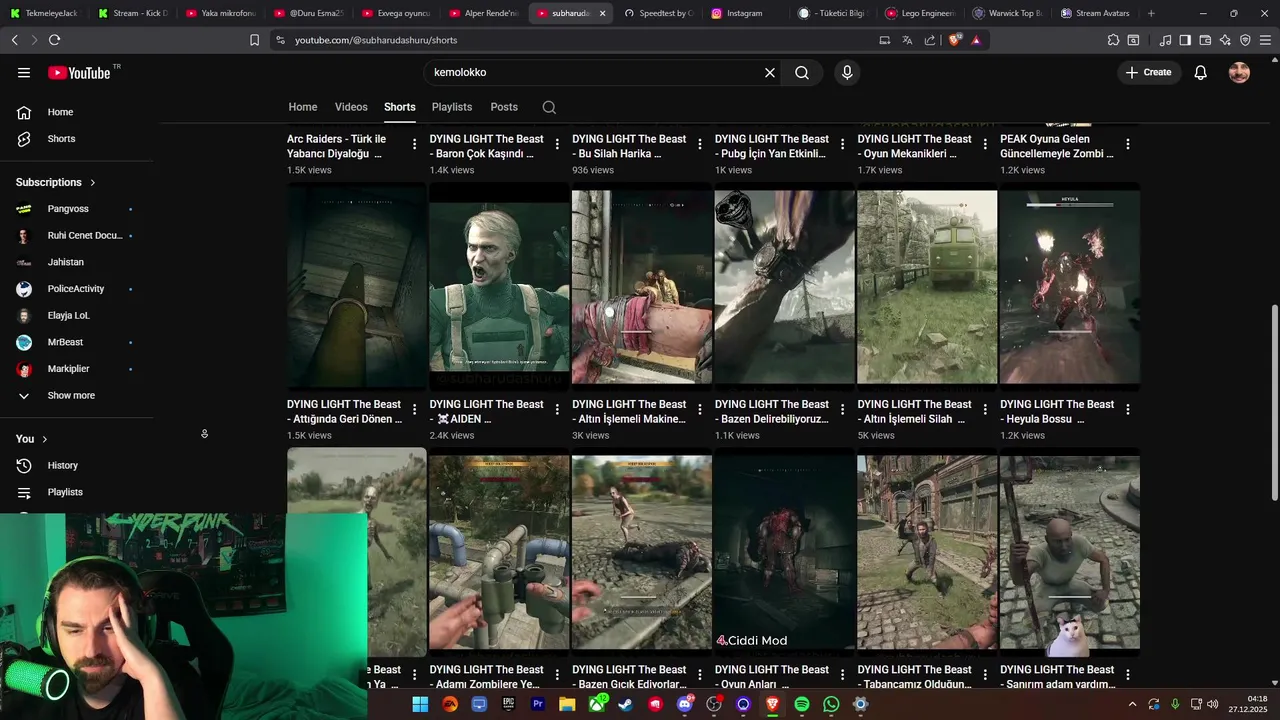Open the account avatar menu
Image resolution: width=1280 pixels, height=720 pixels.
pos(1239,72)
